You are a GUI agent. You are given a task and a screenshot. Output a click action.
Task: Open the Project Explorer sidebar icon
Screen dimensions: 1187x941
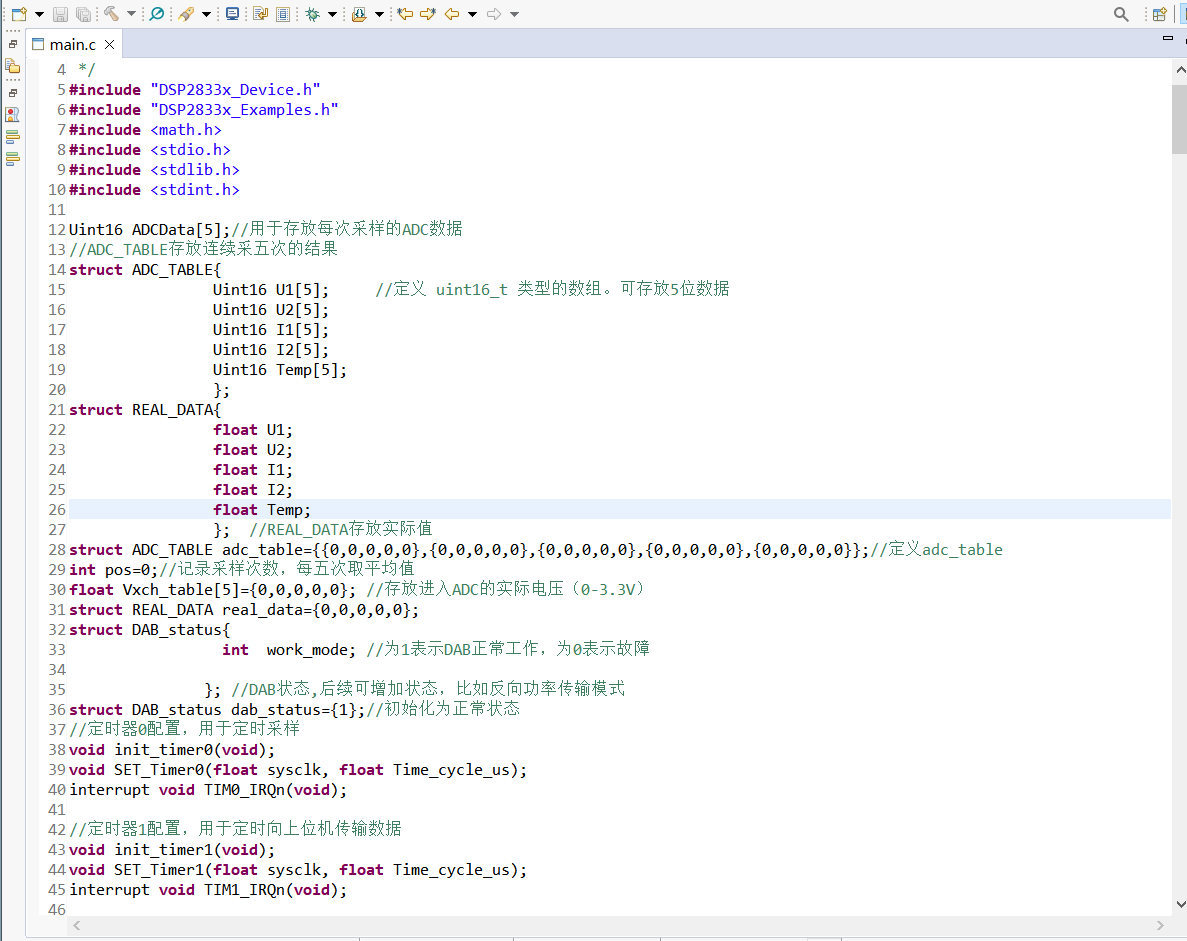tap(12, 66)
